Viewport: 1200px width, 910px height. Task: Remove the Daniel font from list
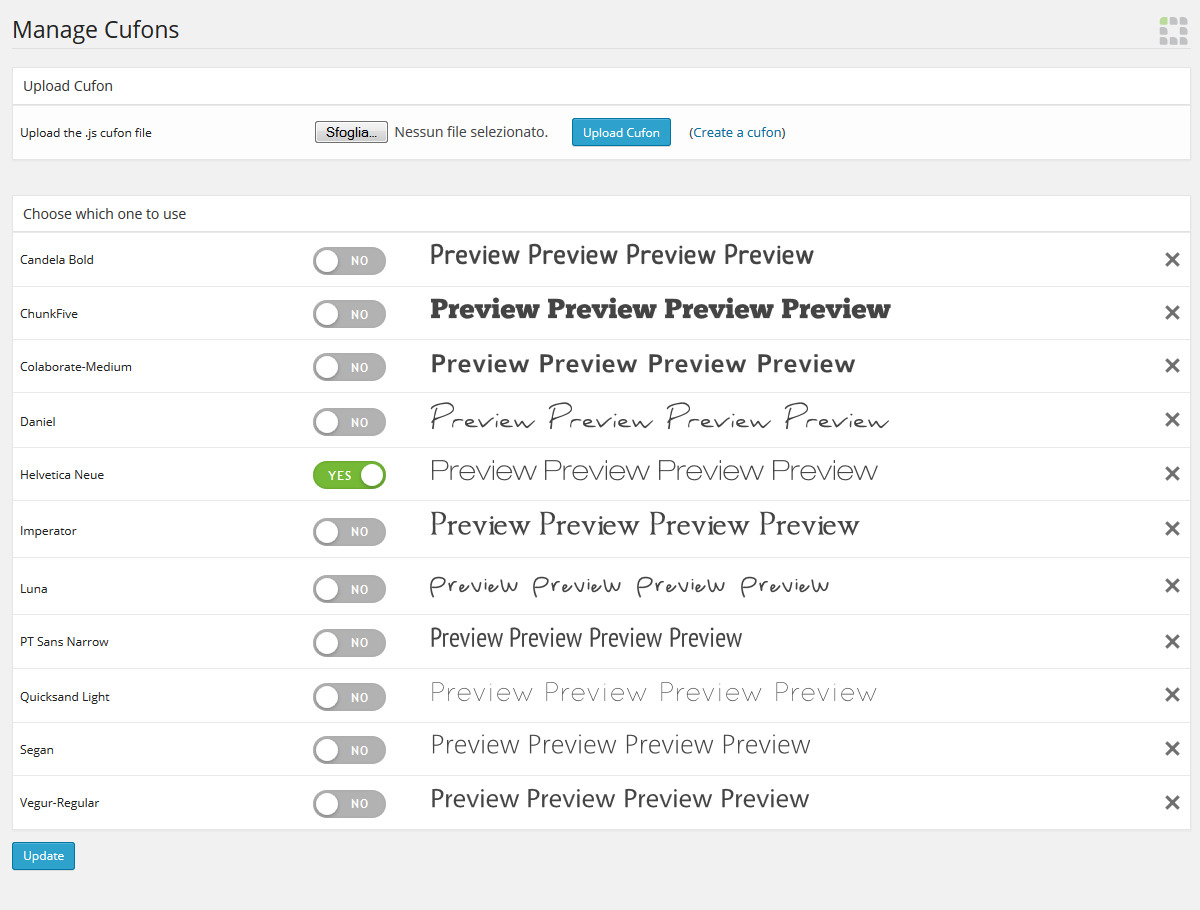pos(1172,420)
